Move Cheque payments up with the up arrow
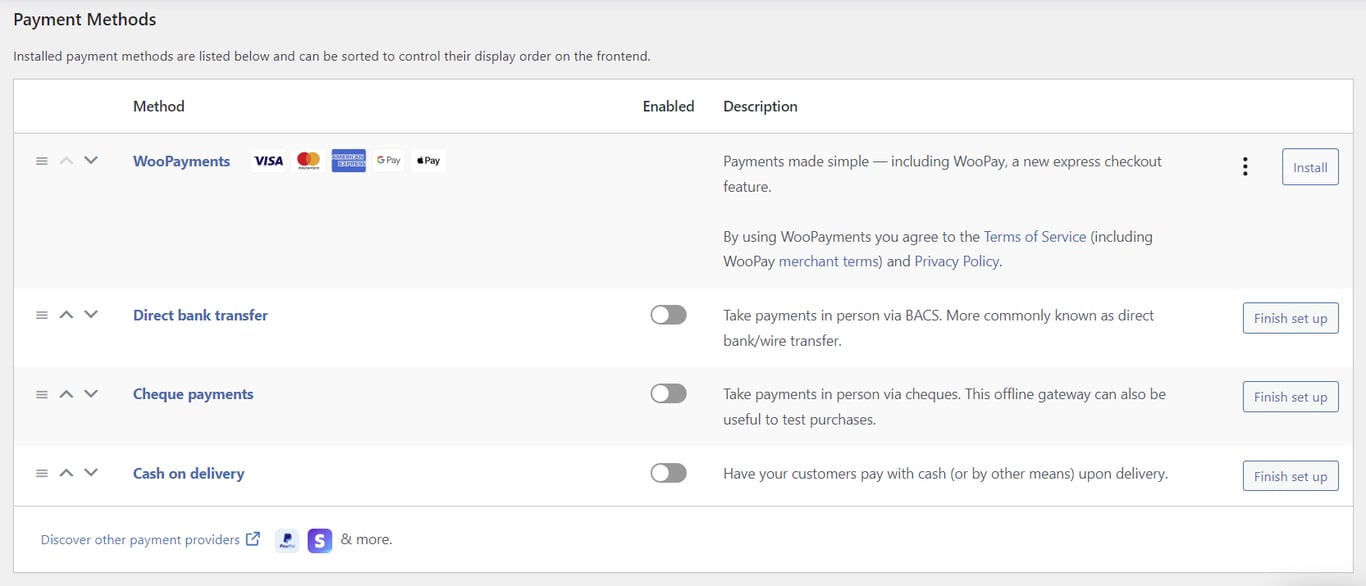This screenshot has width=1366, height=586. [66, 393]
